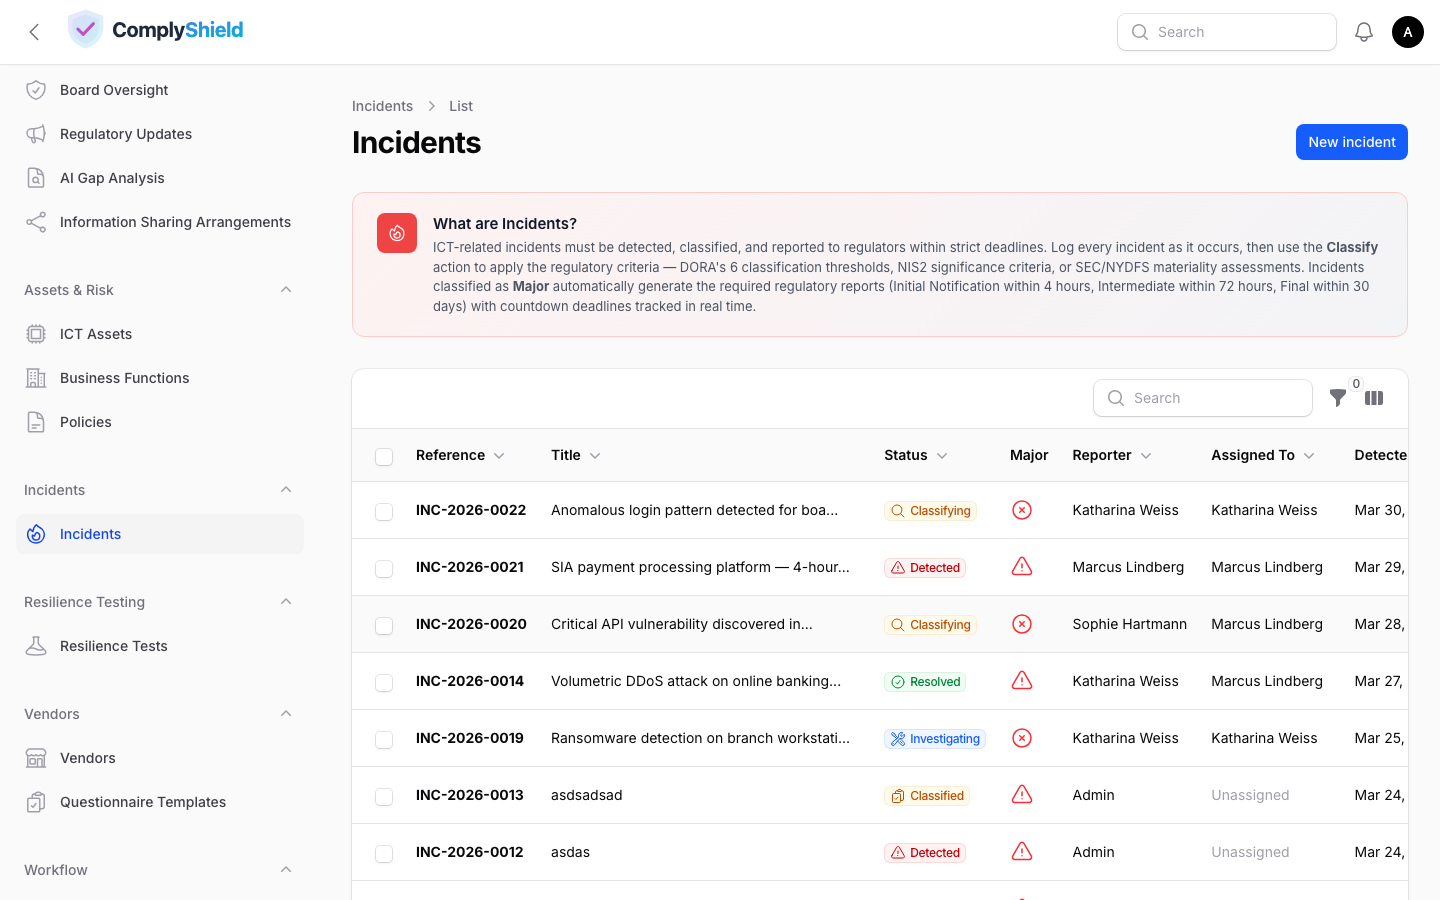Screen dimensions: 1440x900
Task: Check the row for INC-2026-0021
Action: [x=384, y=569]
